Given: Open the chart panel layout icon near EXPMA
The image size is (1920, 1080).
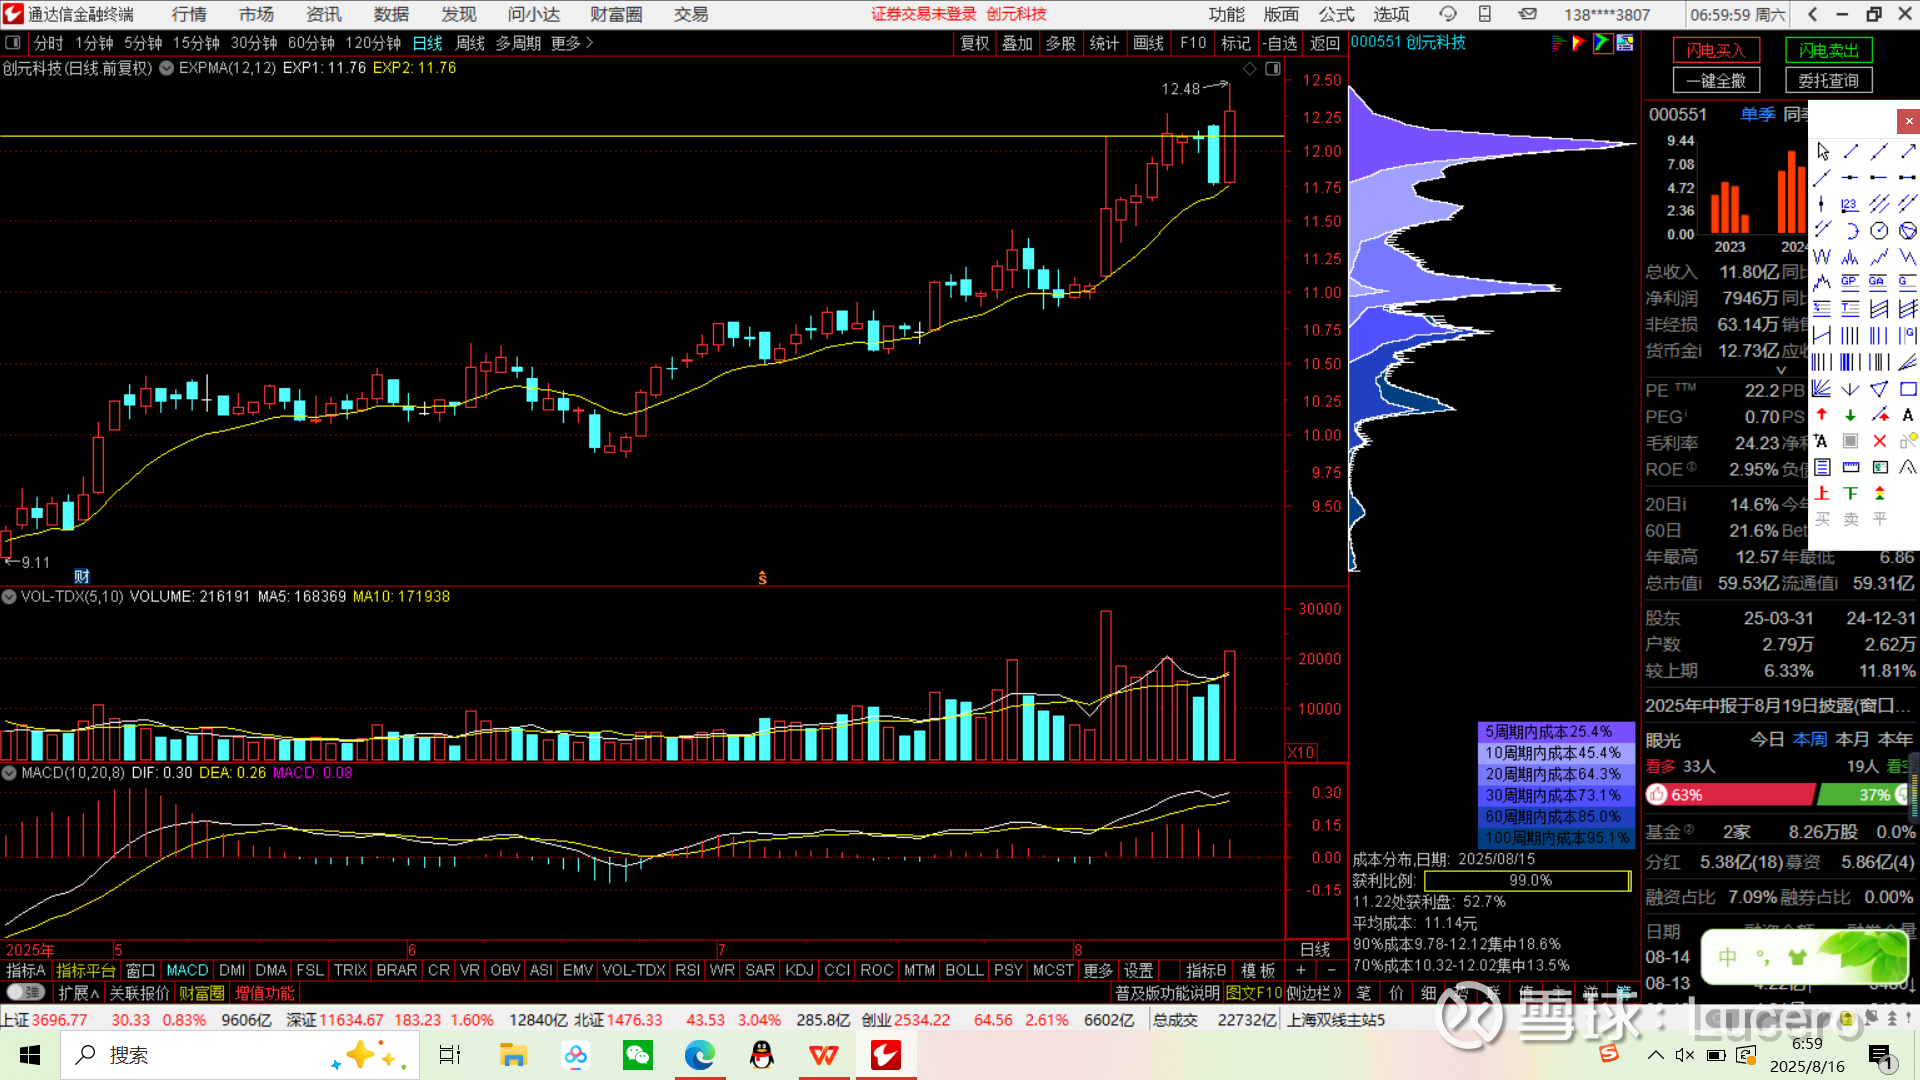Looking at the screenshot, I should coord(1272,69).
